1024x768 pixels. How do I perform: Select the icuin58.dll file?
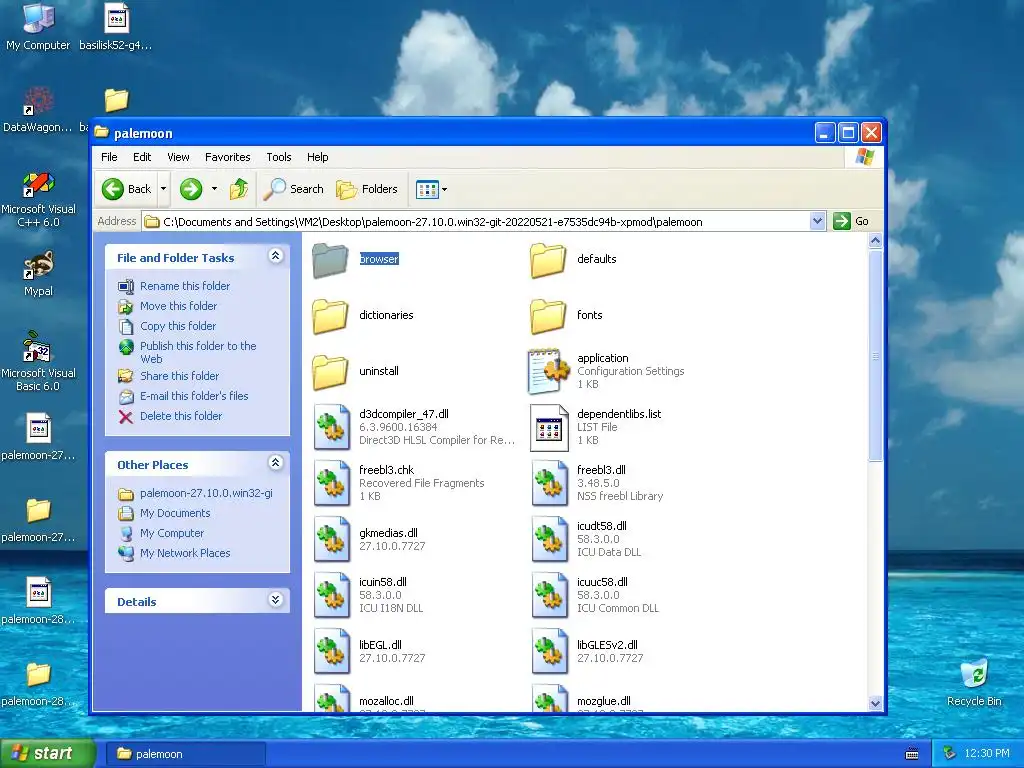coord(332,596)
